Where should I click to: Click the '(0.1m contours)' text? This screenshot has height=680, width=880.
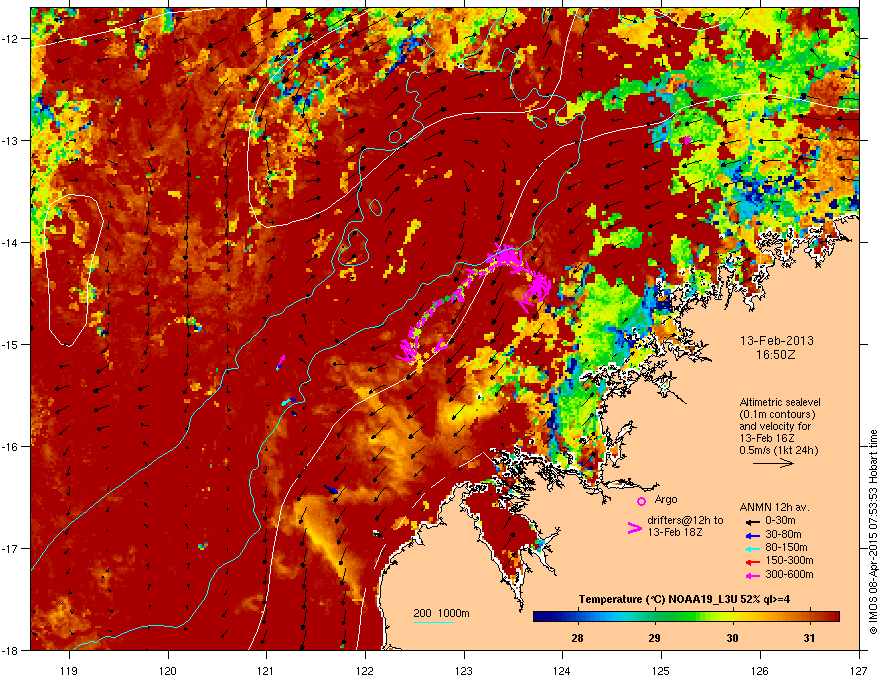tap(777, 415)
